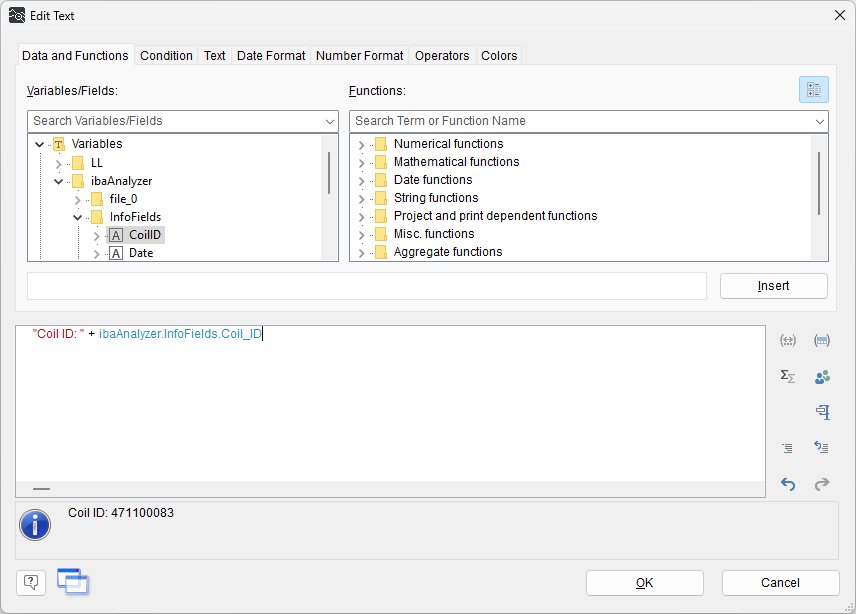
Task: Select the Date tree item
Action: [141, 253]
